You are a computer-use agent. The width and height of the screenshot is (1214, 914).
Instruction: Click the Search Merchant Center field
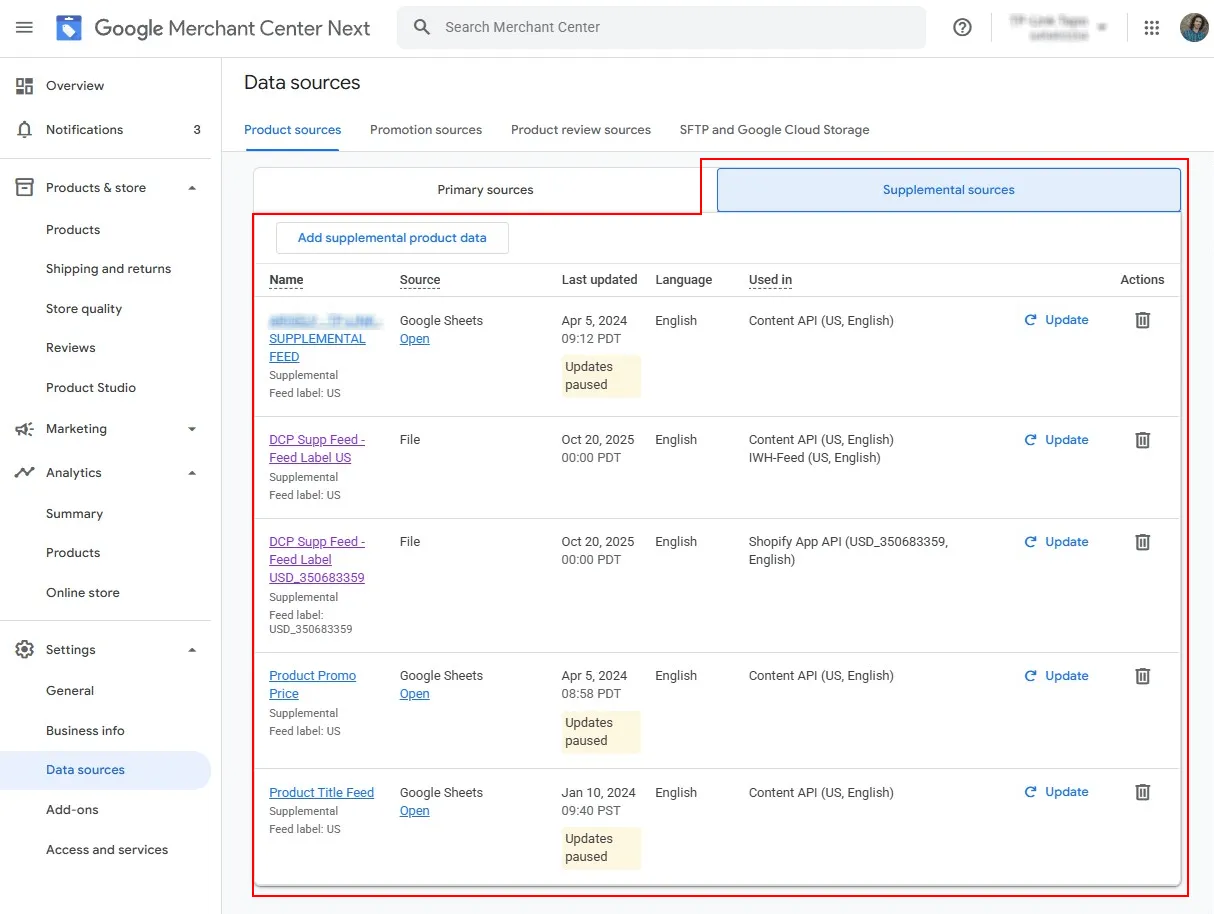(660, 27)
